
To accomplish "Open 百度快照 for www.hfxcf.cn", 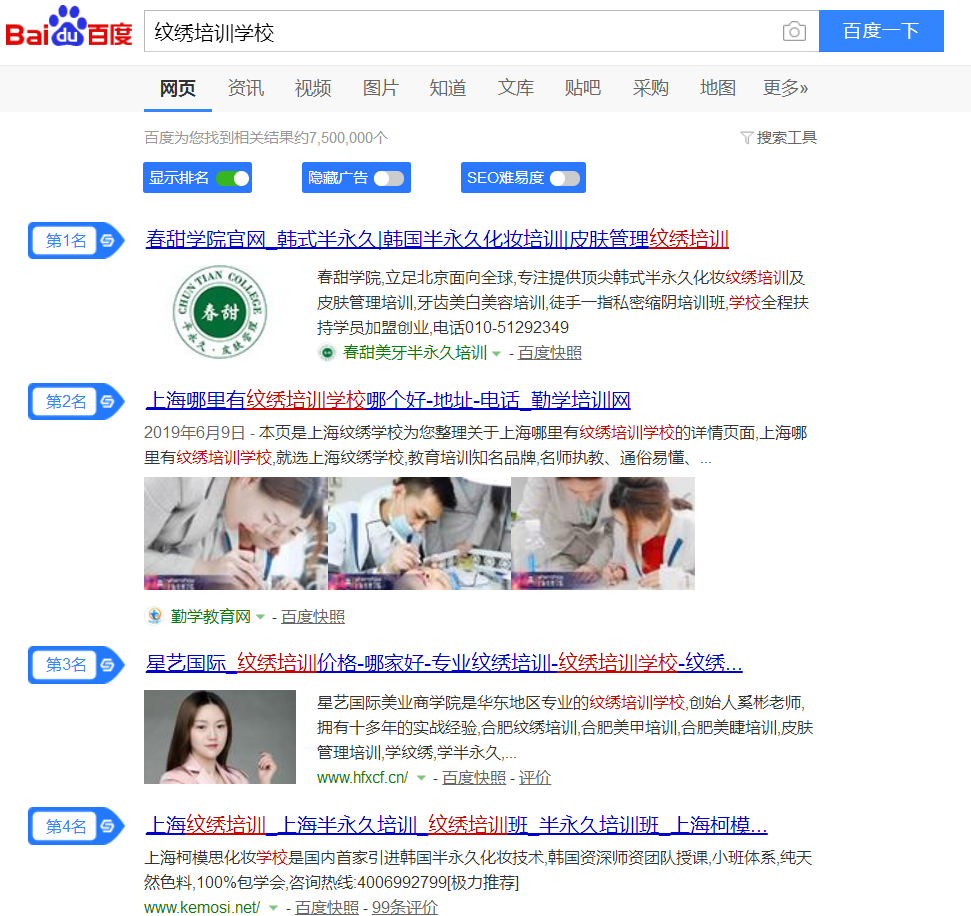I will pos(474,778).
